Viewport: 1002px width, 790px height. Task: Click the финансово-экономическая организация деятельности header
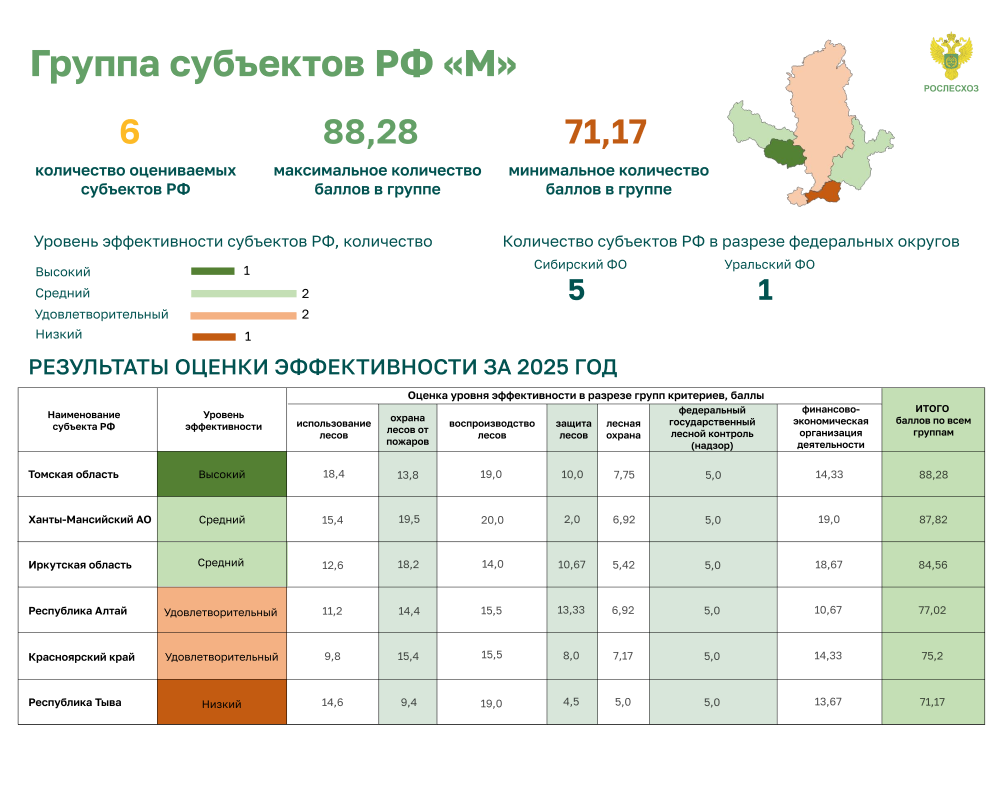(830, 427)
